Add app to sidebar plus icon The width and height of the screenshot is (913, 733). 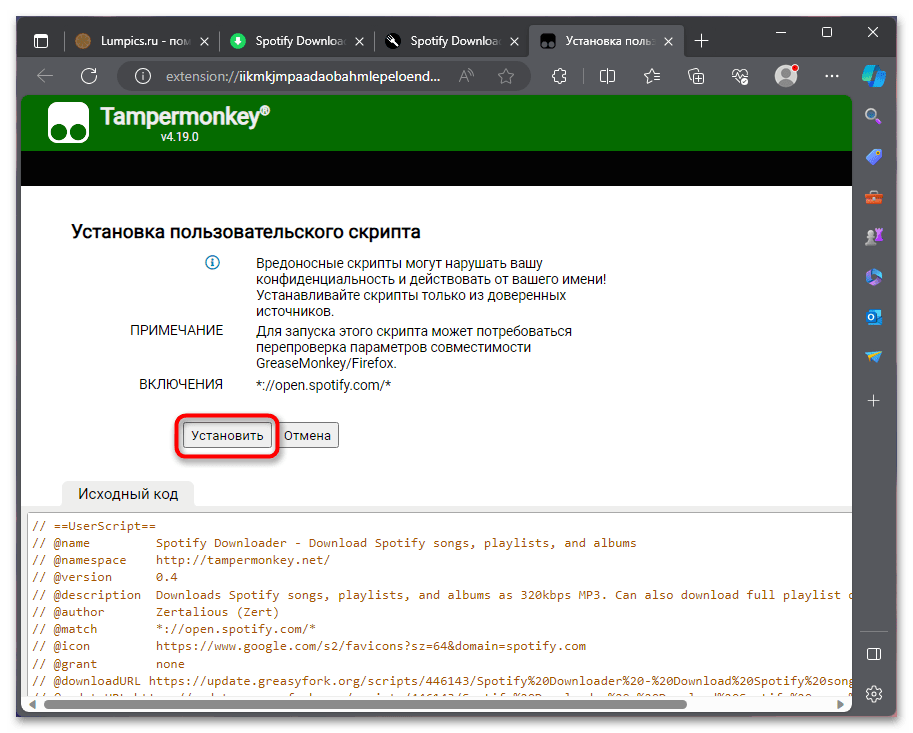coord(873,401)
